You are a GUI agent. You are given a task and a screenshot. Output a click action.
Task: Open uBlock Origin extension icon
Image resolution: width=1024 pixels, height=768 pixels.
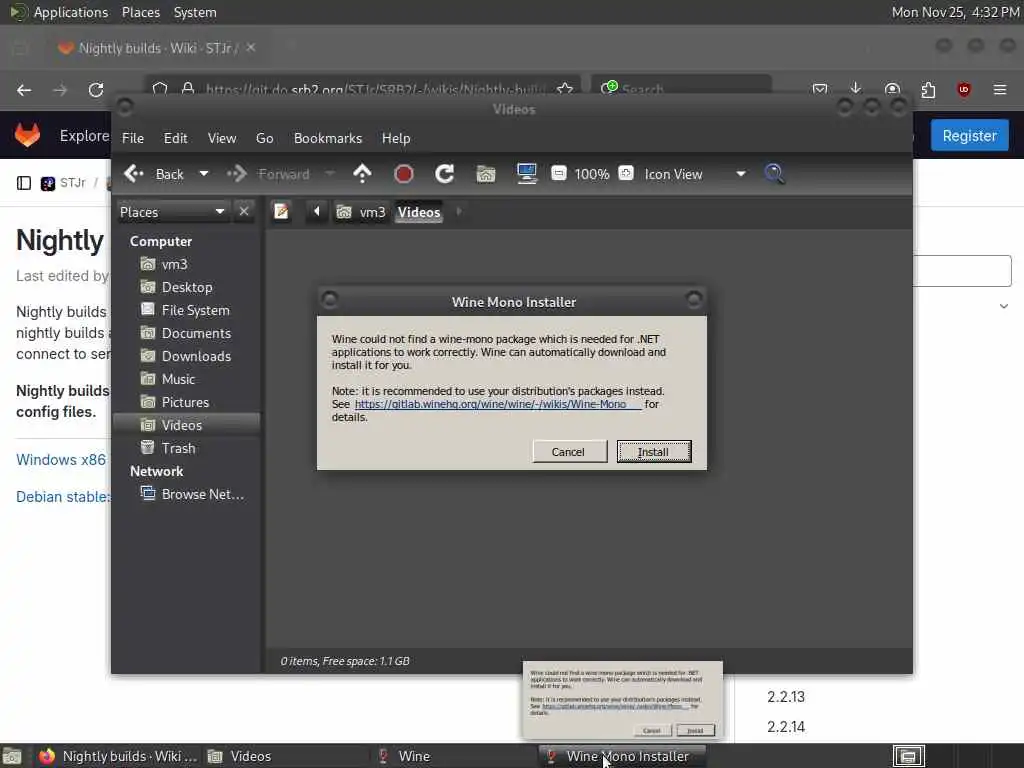click(x=963, y=89)
